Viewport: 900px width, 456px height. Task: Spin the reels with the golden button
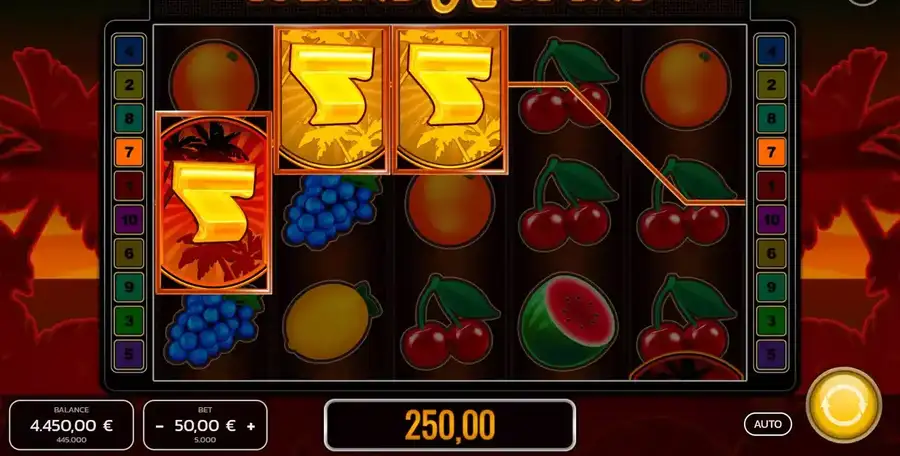tap(843, 405)
